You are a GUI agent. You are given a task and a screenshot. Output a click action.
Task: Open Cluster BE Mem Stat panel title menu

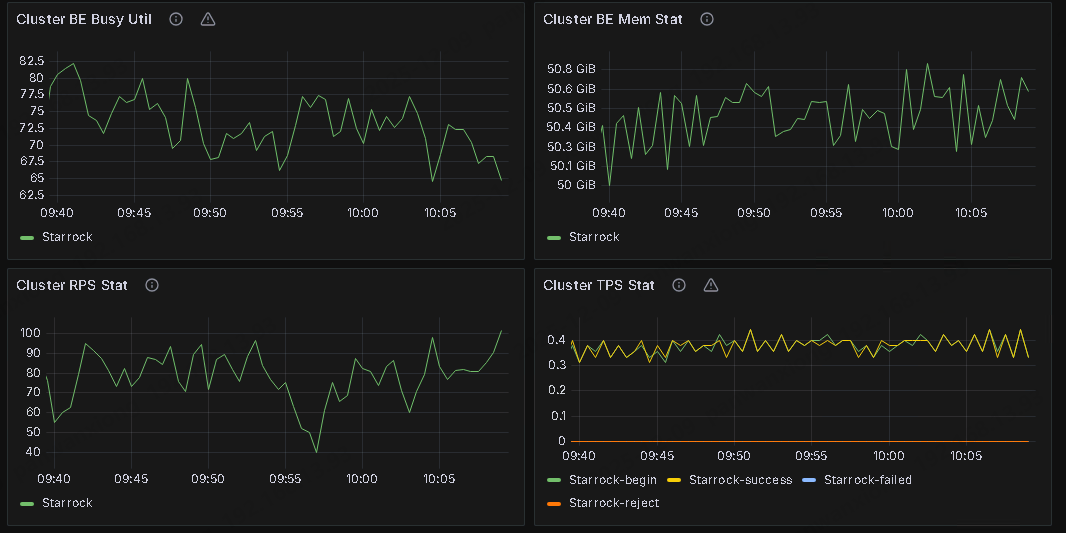click(613, 19)
